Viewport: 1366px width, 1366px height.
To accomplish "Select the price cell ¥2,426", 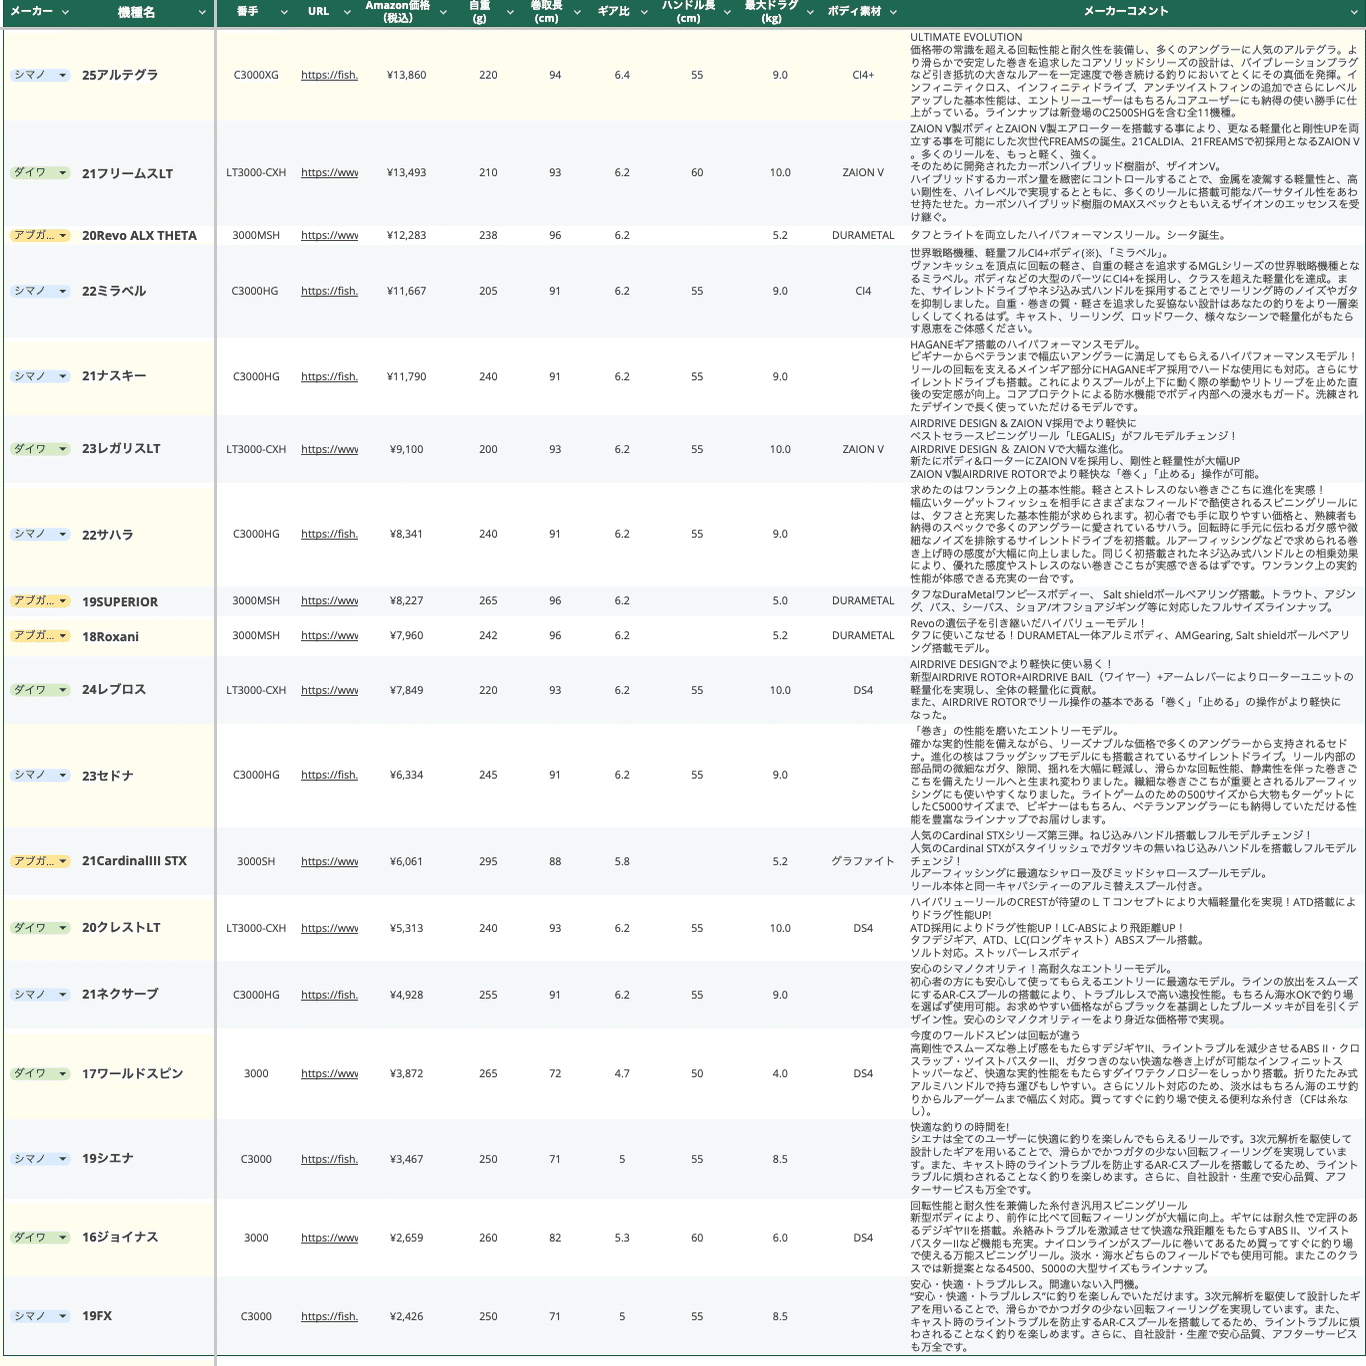I will pyautogui.click(x=407, y=1317).
